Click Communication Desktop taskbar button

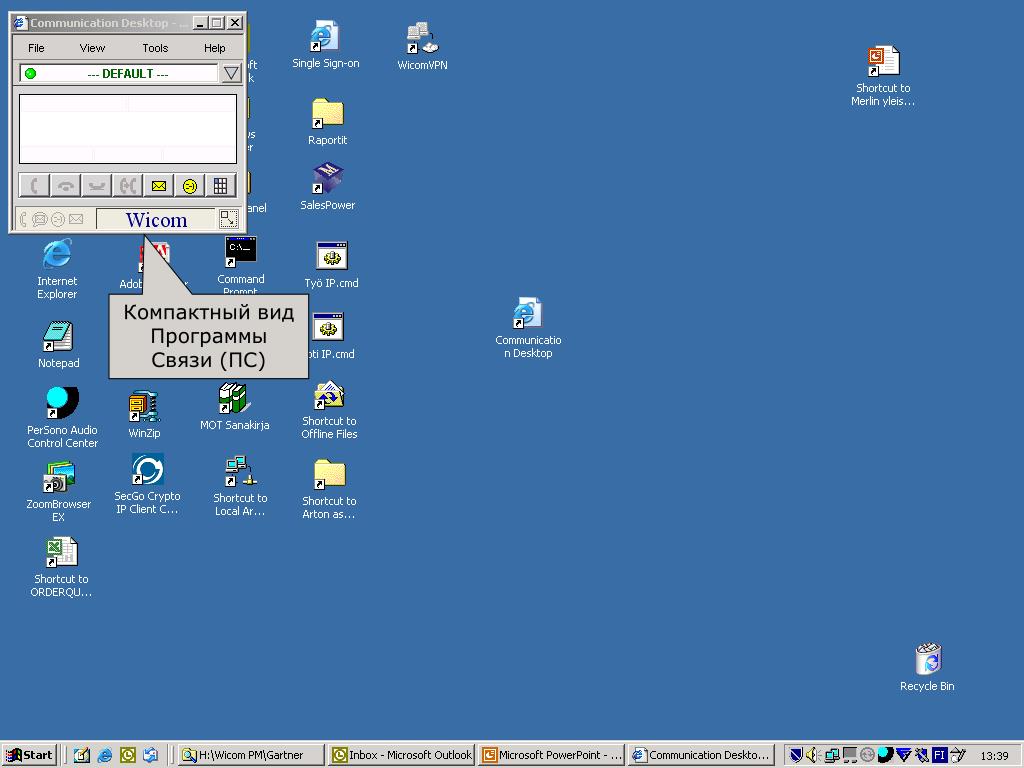pos(701,755)
